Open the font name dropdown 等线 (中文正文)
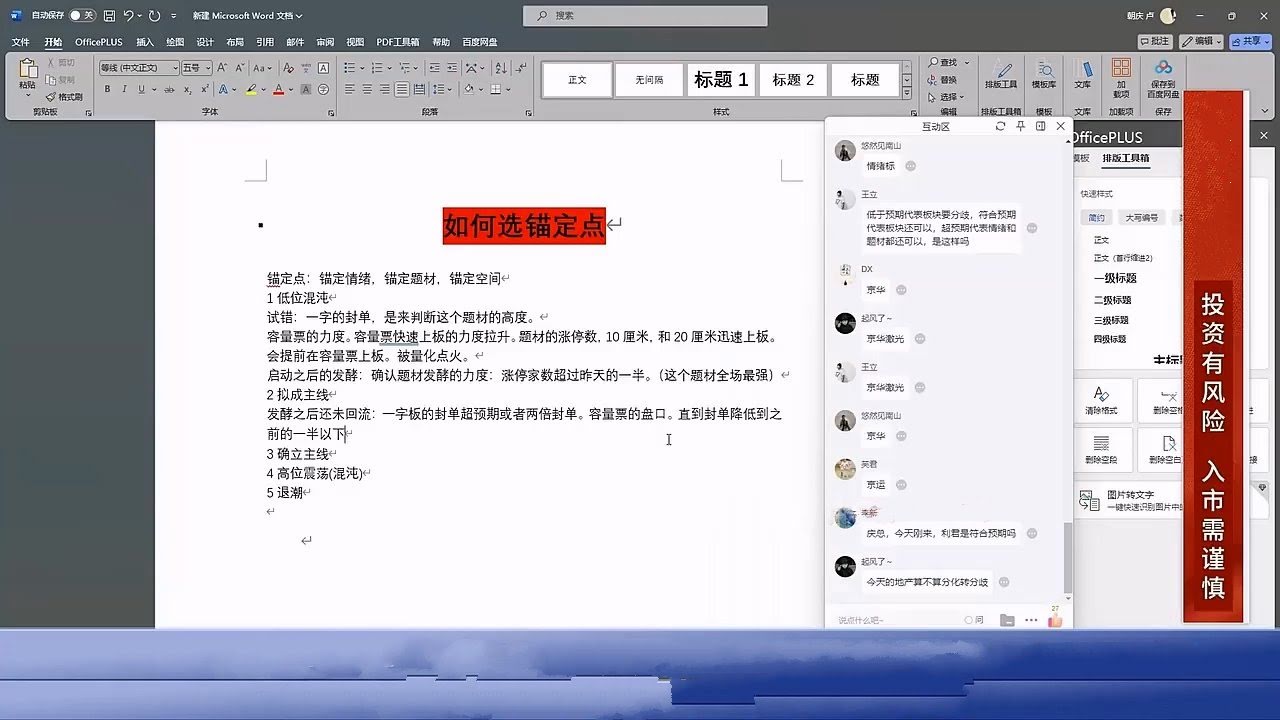The height and width of the screenshot is (720, 1280). coord(138,68)
